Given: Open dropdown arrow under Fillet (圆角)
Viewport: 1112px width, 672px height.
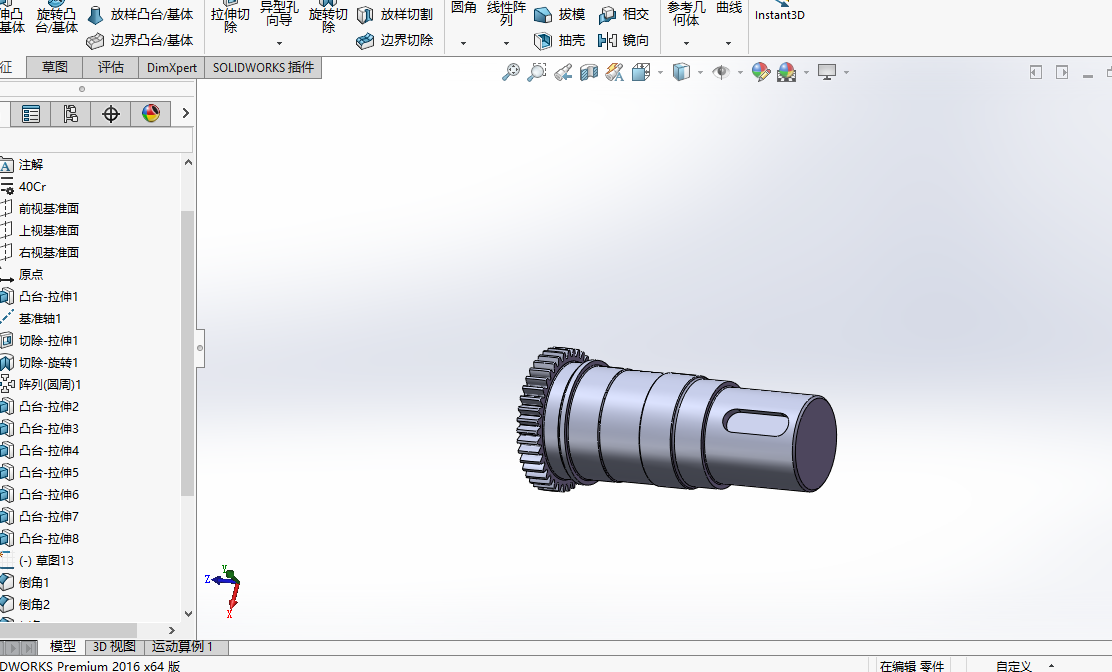Looking at the screenshot, I should (x=464, y=43).
